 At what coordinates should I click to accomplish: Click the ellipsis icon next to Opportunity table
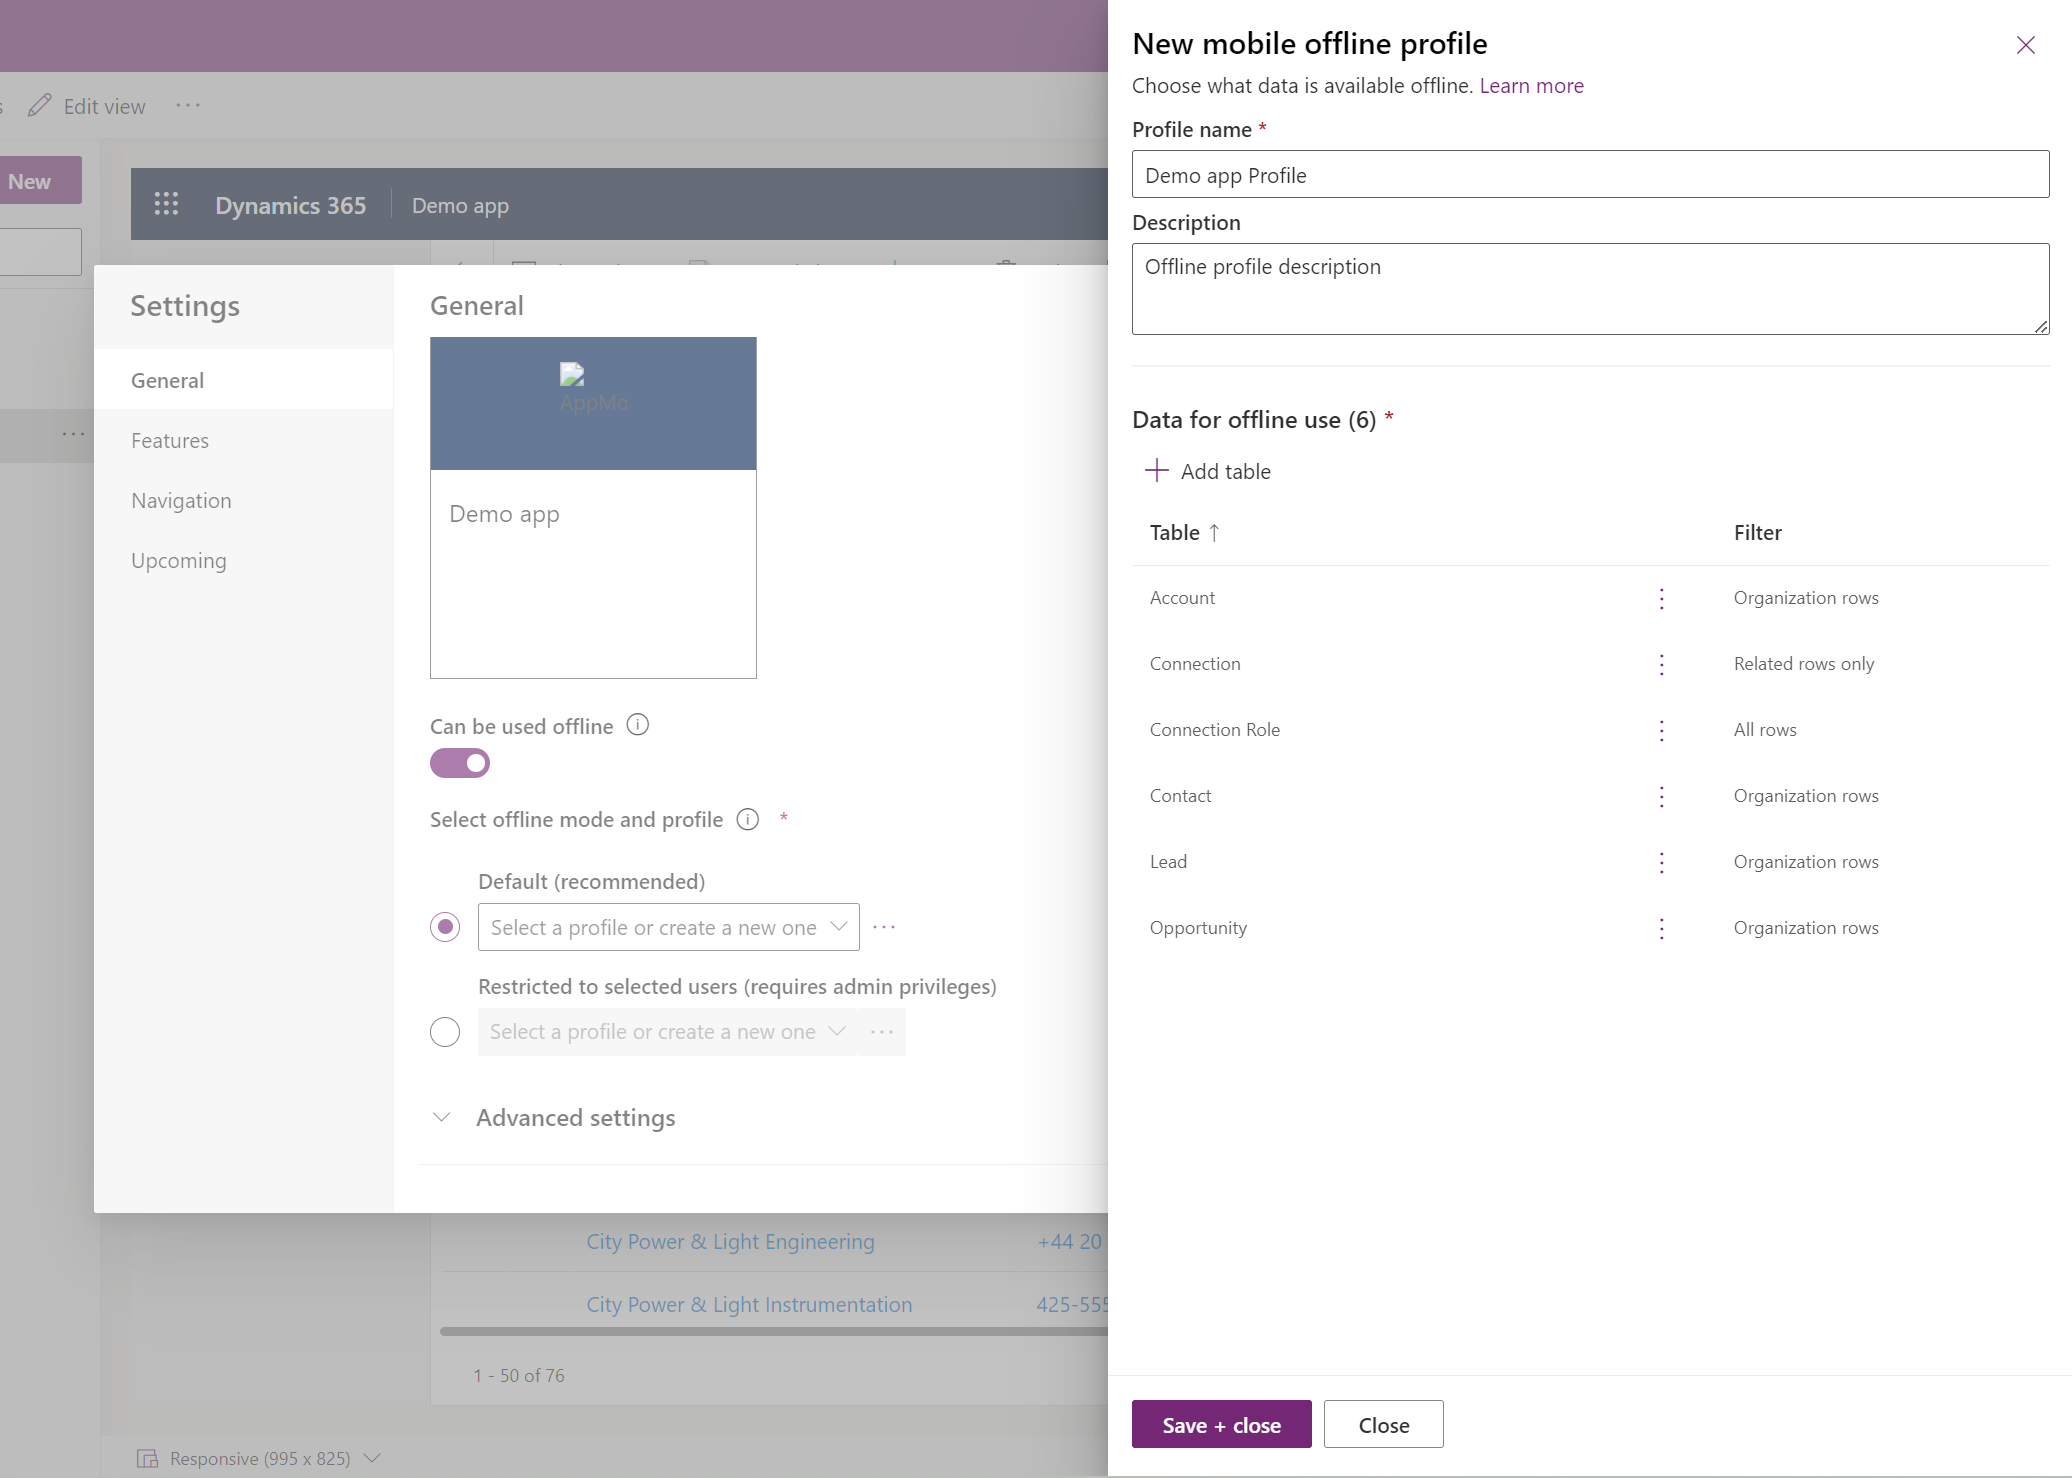[x=1661, y=926]
